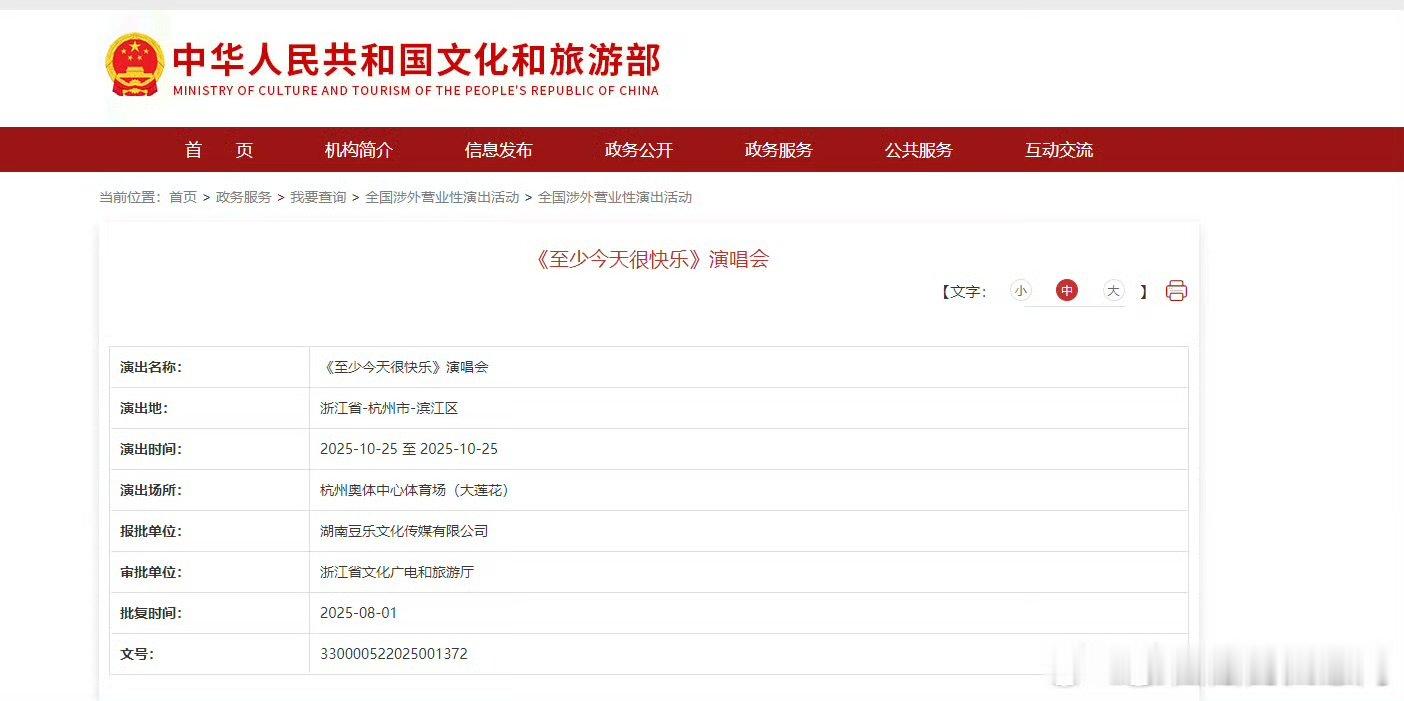The image size is (1404, 701).
Task: Click the English Ministry of Culture and Tourism subtitle
Action: 416,90
